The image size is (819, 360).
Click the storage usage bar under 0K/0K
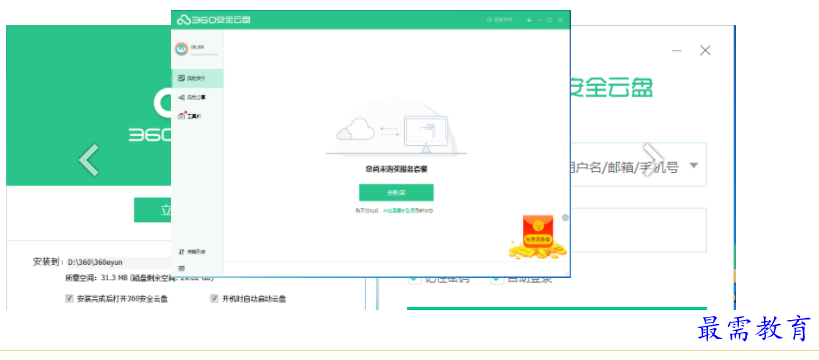(204, 54)
